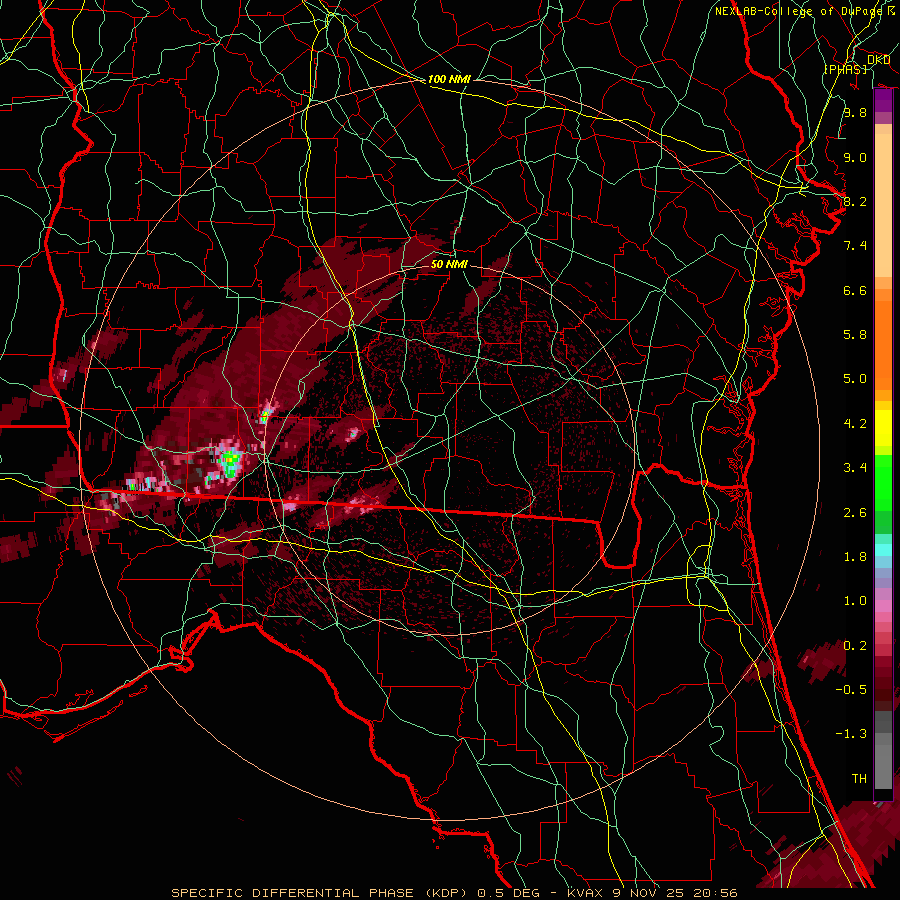Image resolution: width=900 pixels, height=900 pixels.
Task: Click the 2.6 scale value
Action: tap(855, 513)
